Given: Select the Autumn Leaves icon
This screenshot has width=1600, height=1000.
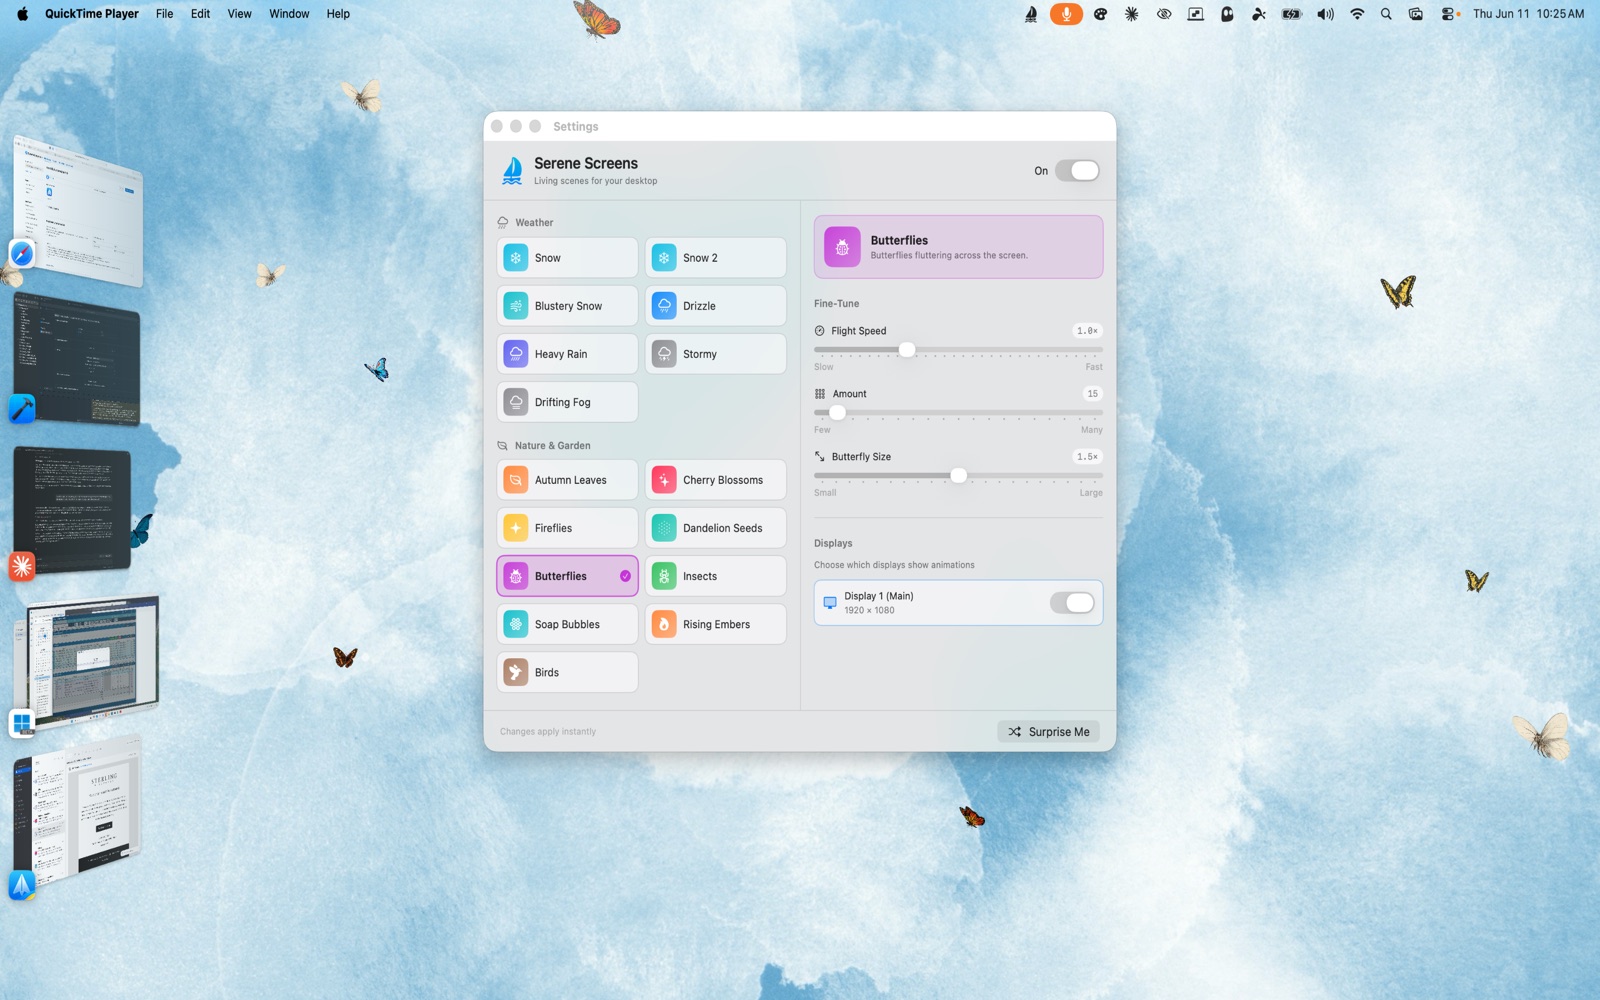Looking at the screenshot, I should (x=516, y=480).
